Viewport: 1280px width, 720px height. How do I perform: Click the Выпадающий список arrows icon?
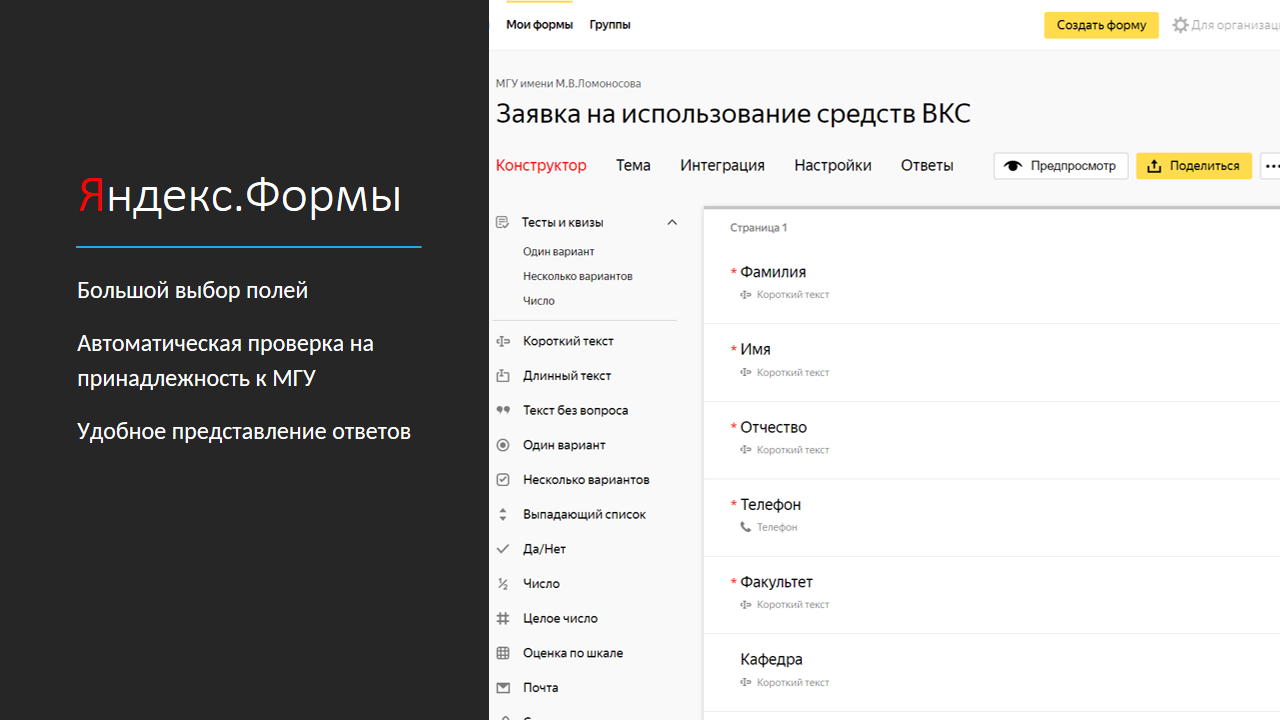503,514
